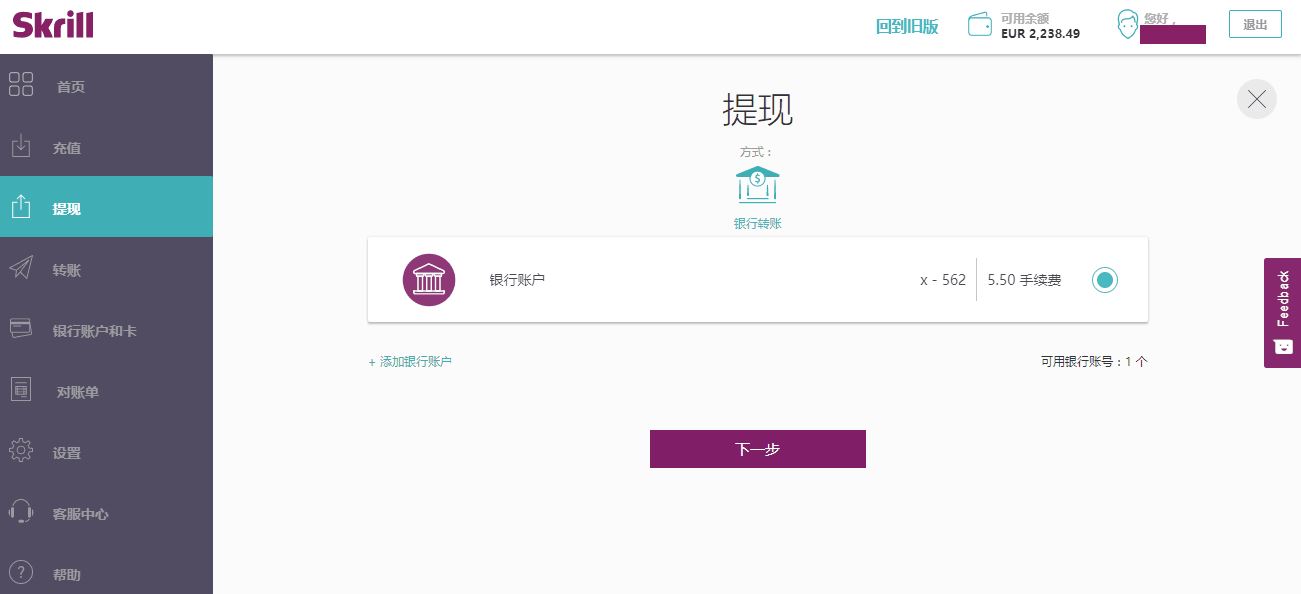Viewport: 1301px width, 594px height.
Task: Click the 下一步 next button
Action: [x=758, y=449]
